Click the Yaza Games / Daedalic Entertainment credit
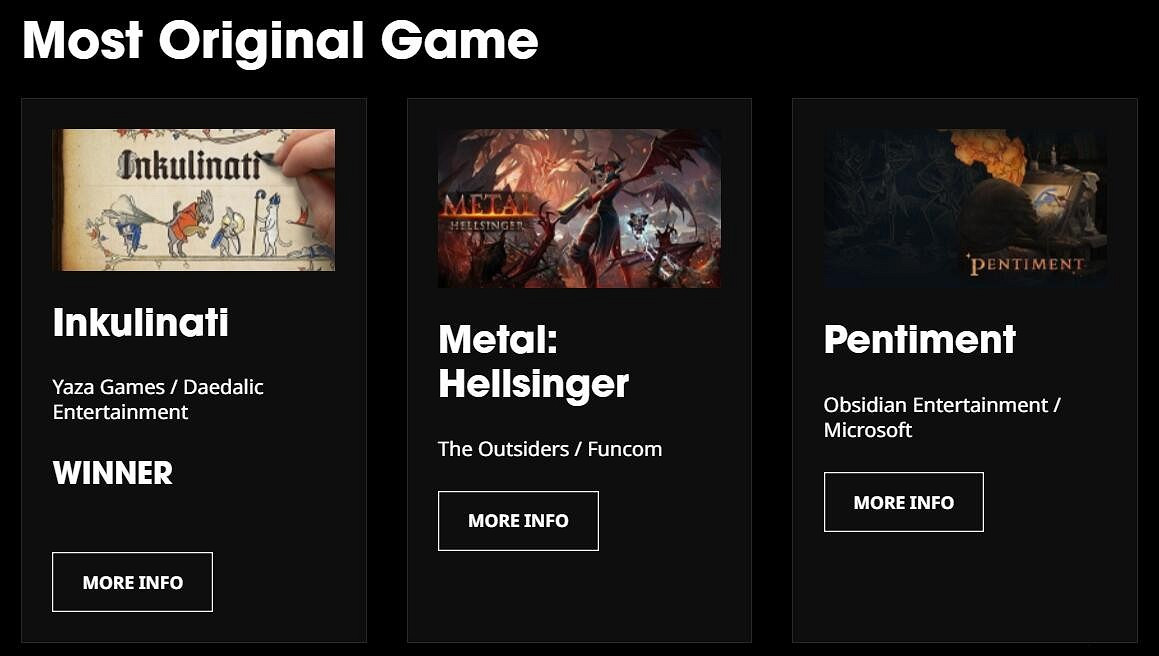This screenshot has height=656, width=1159. (158, 399)
